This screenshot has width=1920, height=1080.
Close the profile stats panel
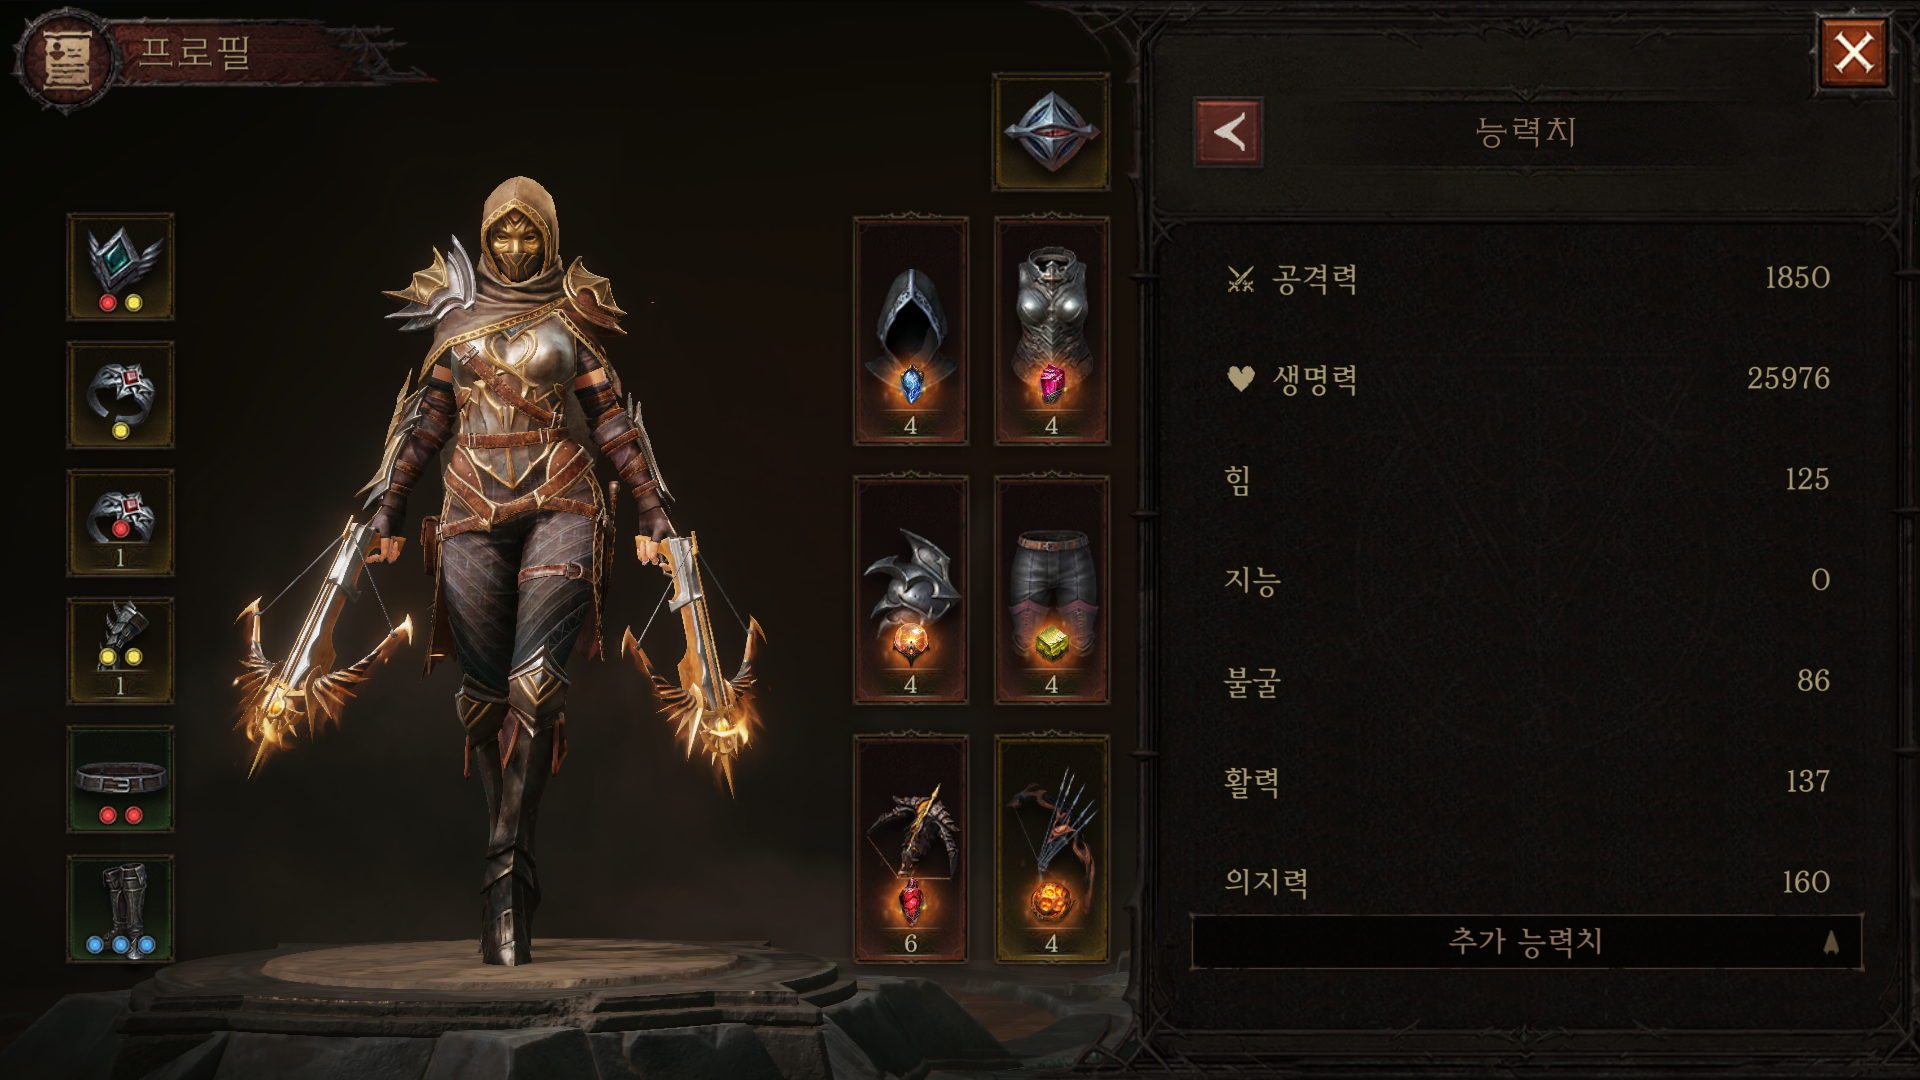coord(1853,52)
